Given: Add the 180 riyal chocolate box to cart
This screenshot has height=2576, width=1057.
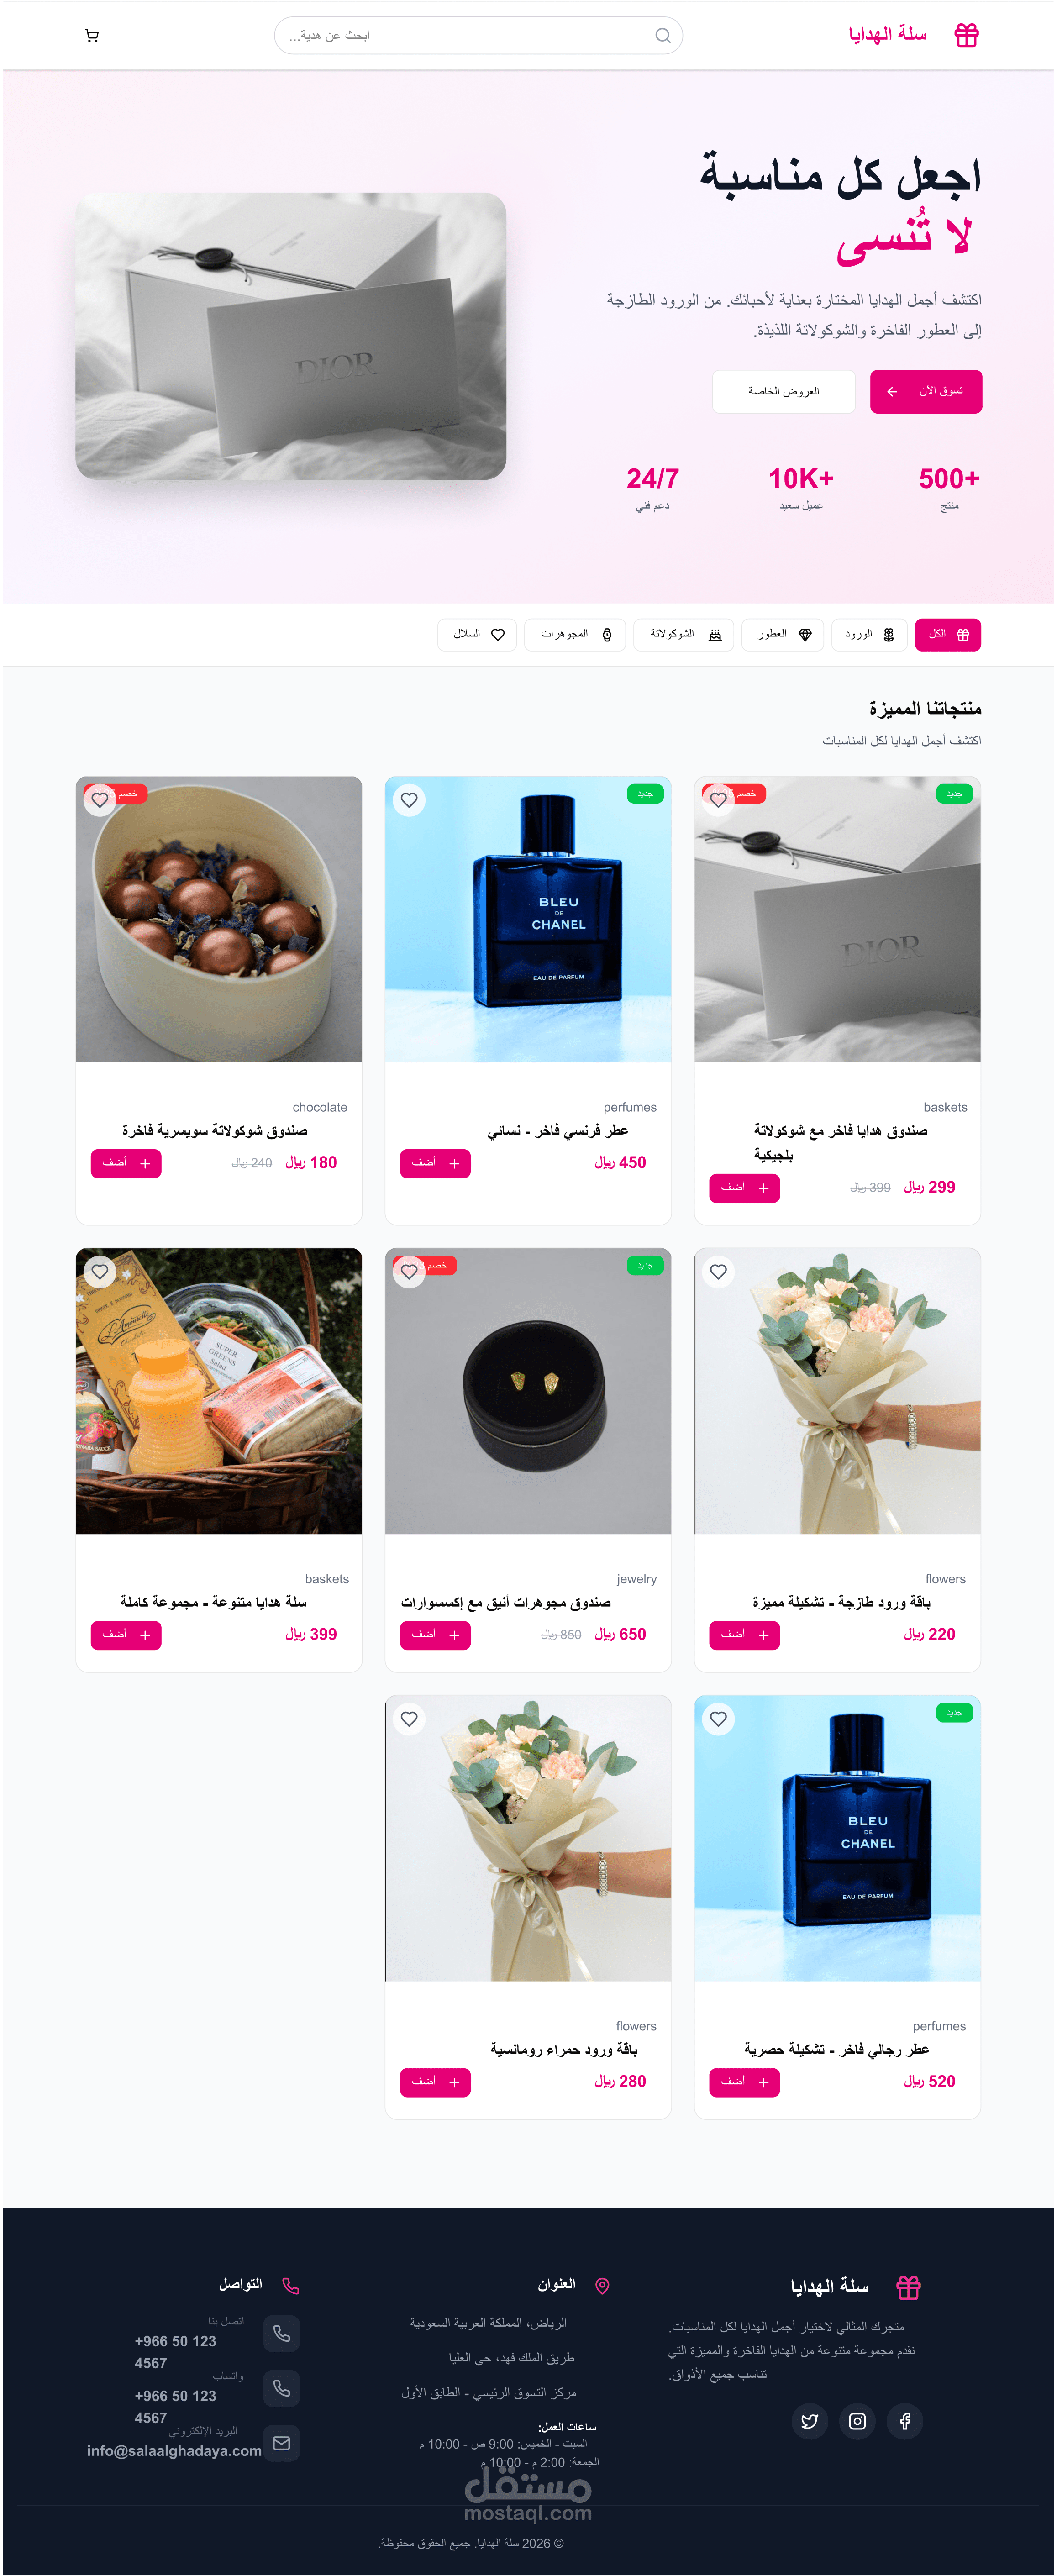Looking at the screenshot, I should tap(126, 1164).
